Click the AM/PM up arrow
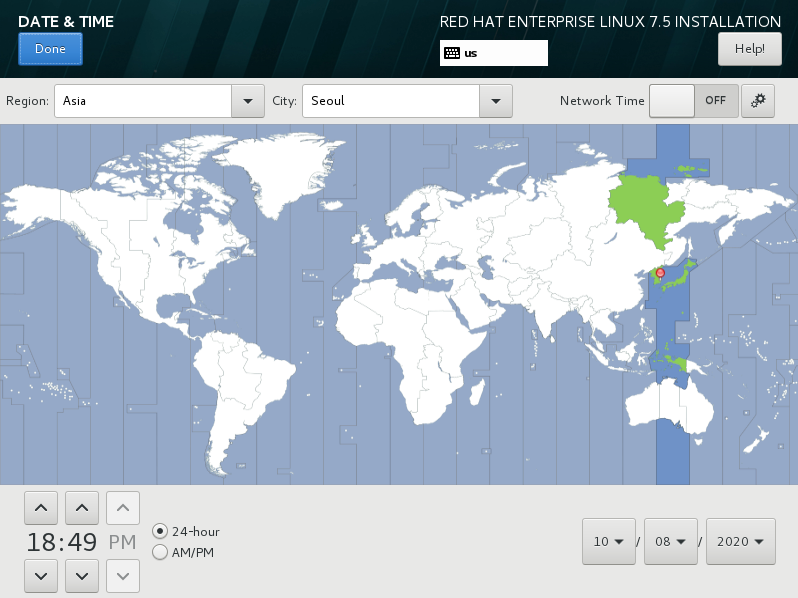The height and width of the screenshot is (598, 798). [123, 508]
